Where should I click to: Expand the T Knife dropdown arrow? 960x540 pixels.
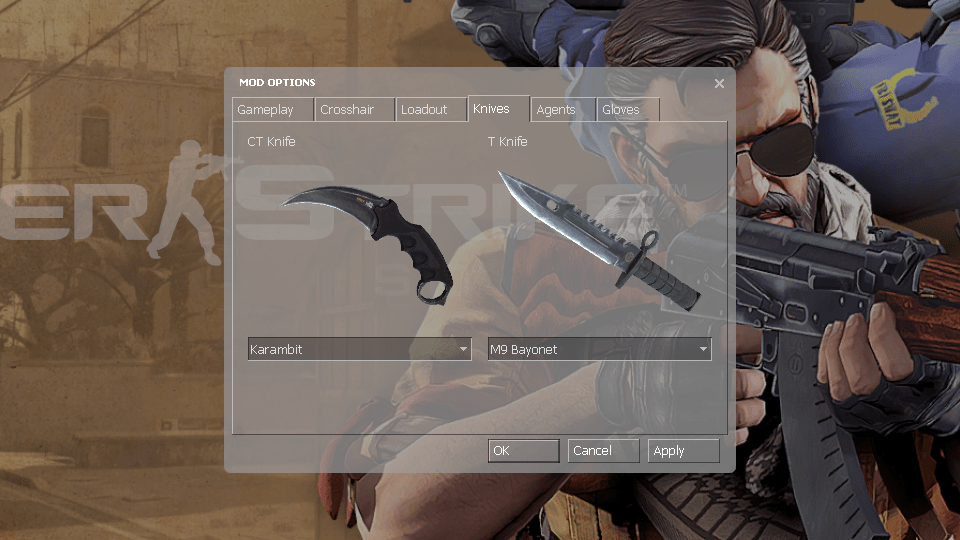[x=703, y=350]
